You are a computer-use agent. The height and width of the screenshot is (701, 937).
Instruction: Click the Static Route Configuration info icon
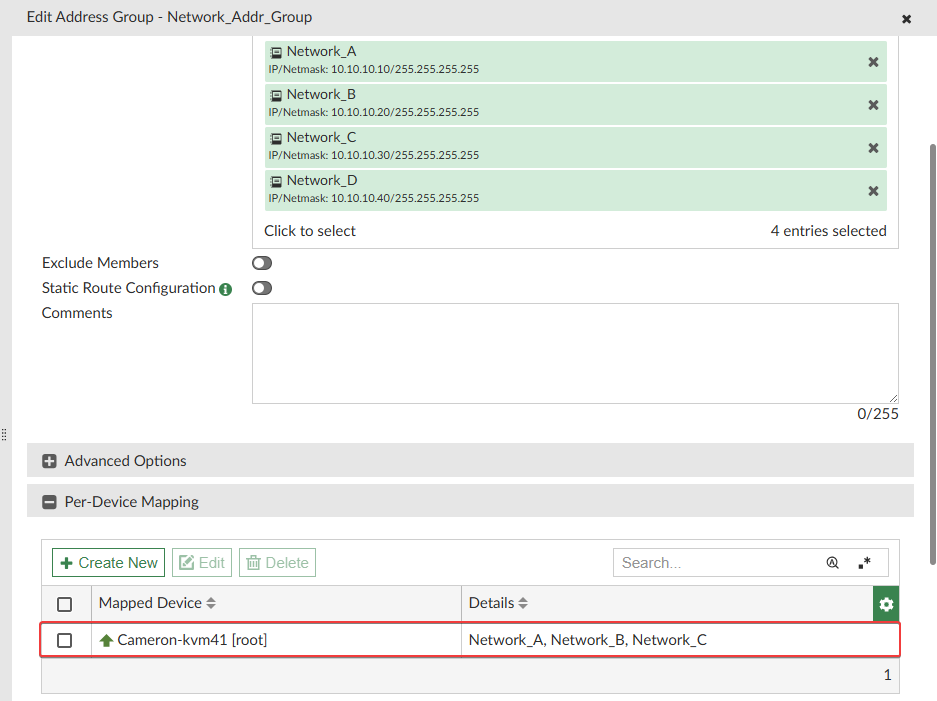225,289
